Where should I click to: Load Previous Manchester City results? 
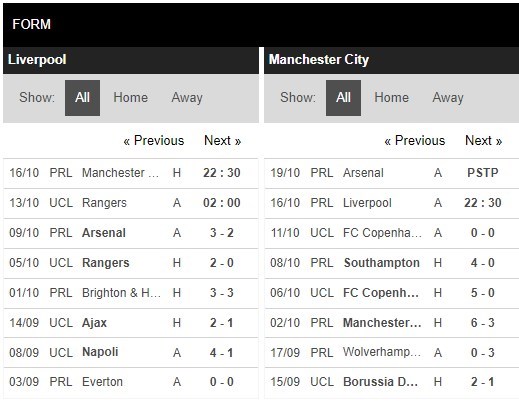(415, 141)
